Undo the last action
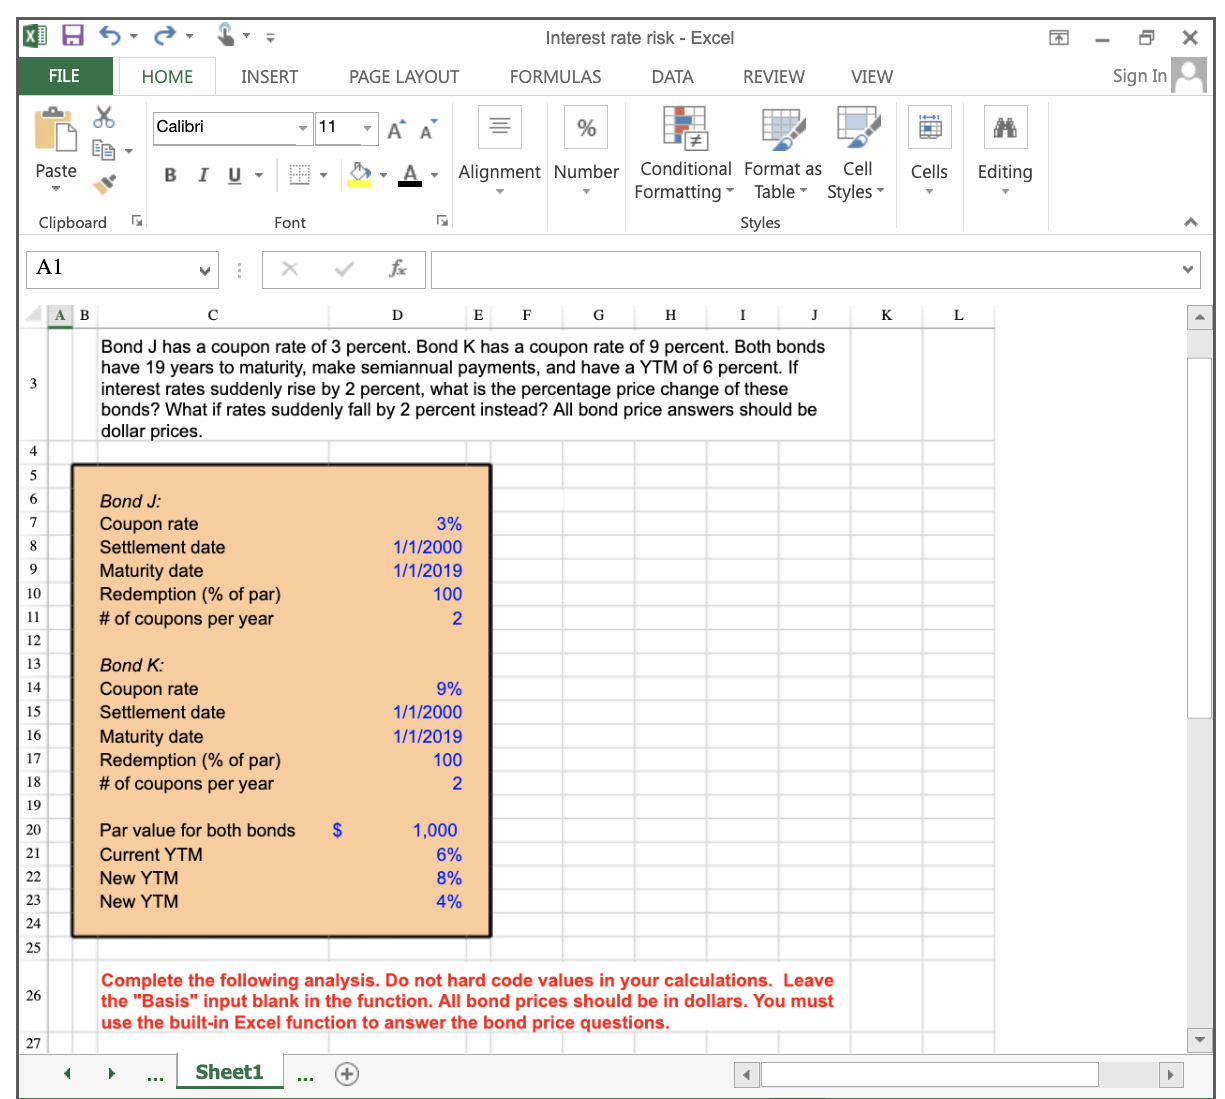Image resolution: width=1225 pixels, height=1099 pixels. click(109, 37)
